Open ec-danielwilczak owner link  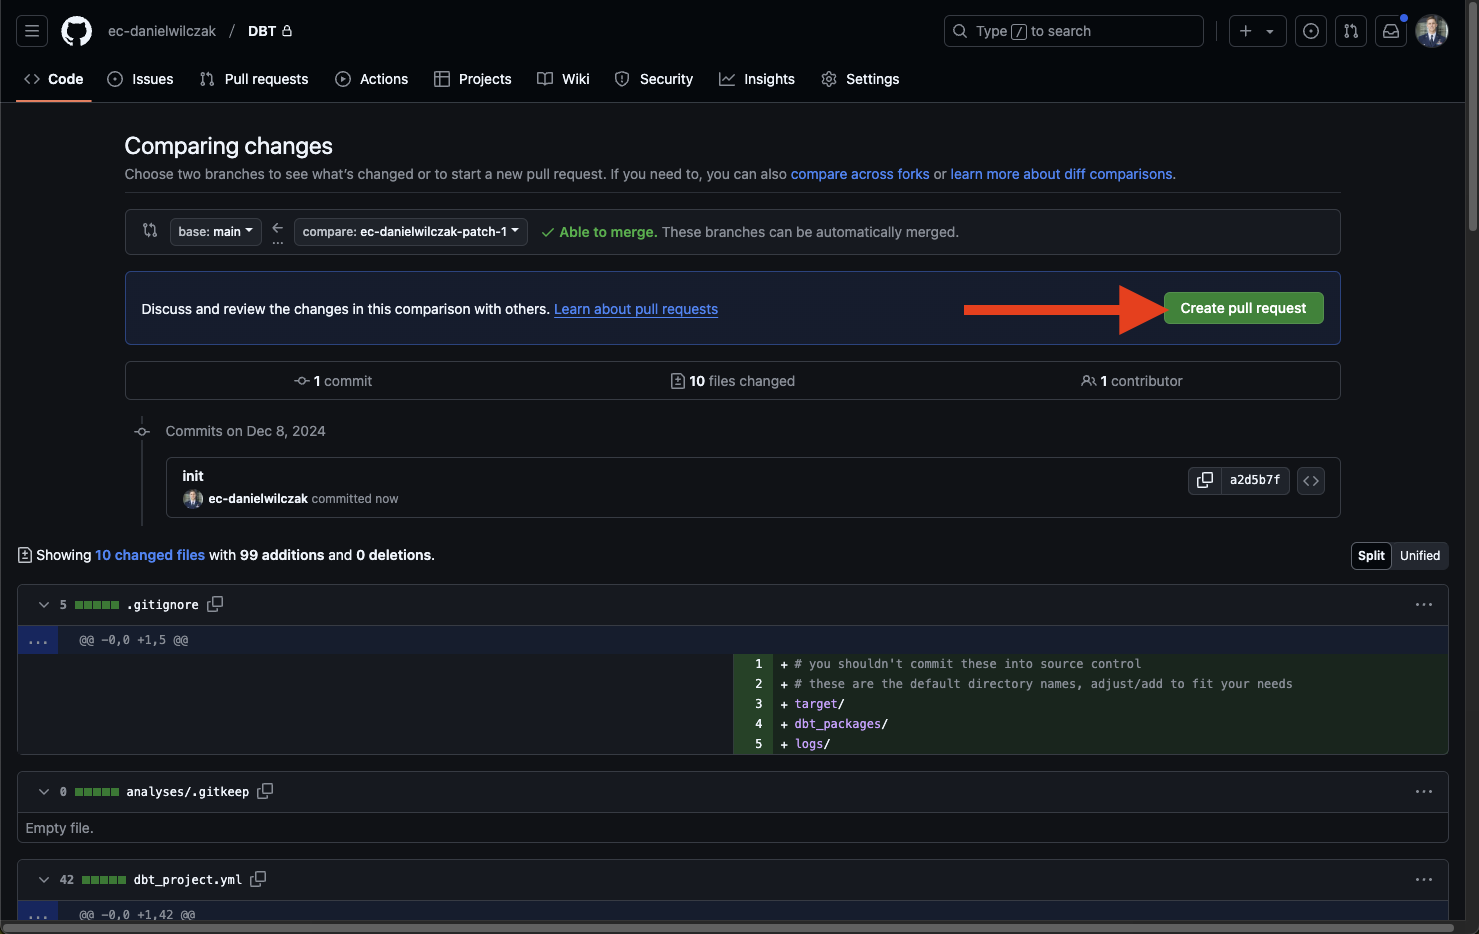pos(162,31)
